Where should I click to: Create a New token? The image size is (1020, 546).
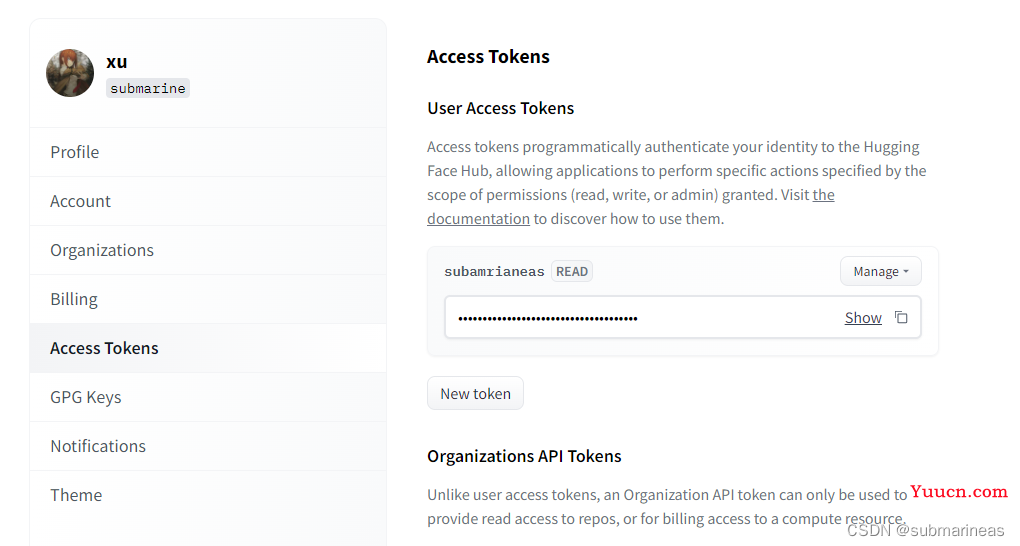coord(476,394)
